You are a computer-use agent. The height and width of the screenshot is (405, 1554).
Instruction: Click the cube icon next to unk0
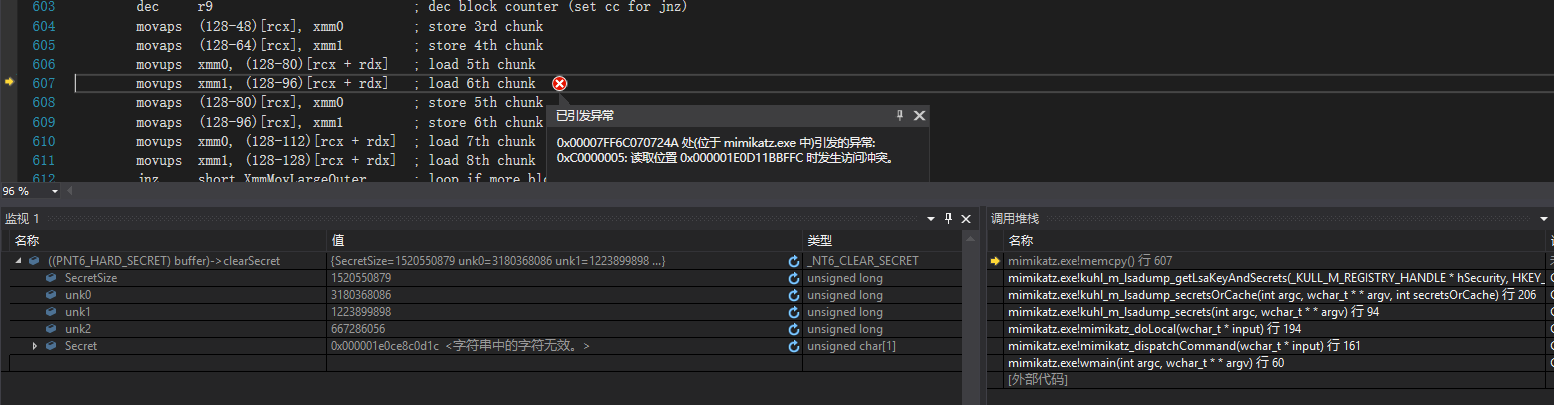click(x=51, y=295)
